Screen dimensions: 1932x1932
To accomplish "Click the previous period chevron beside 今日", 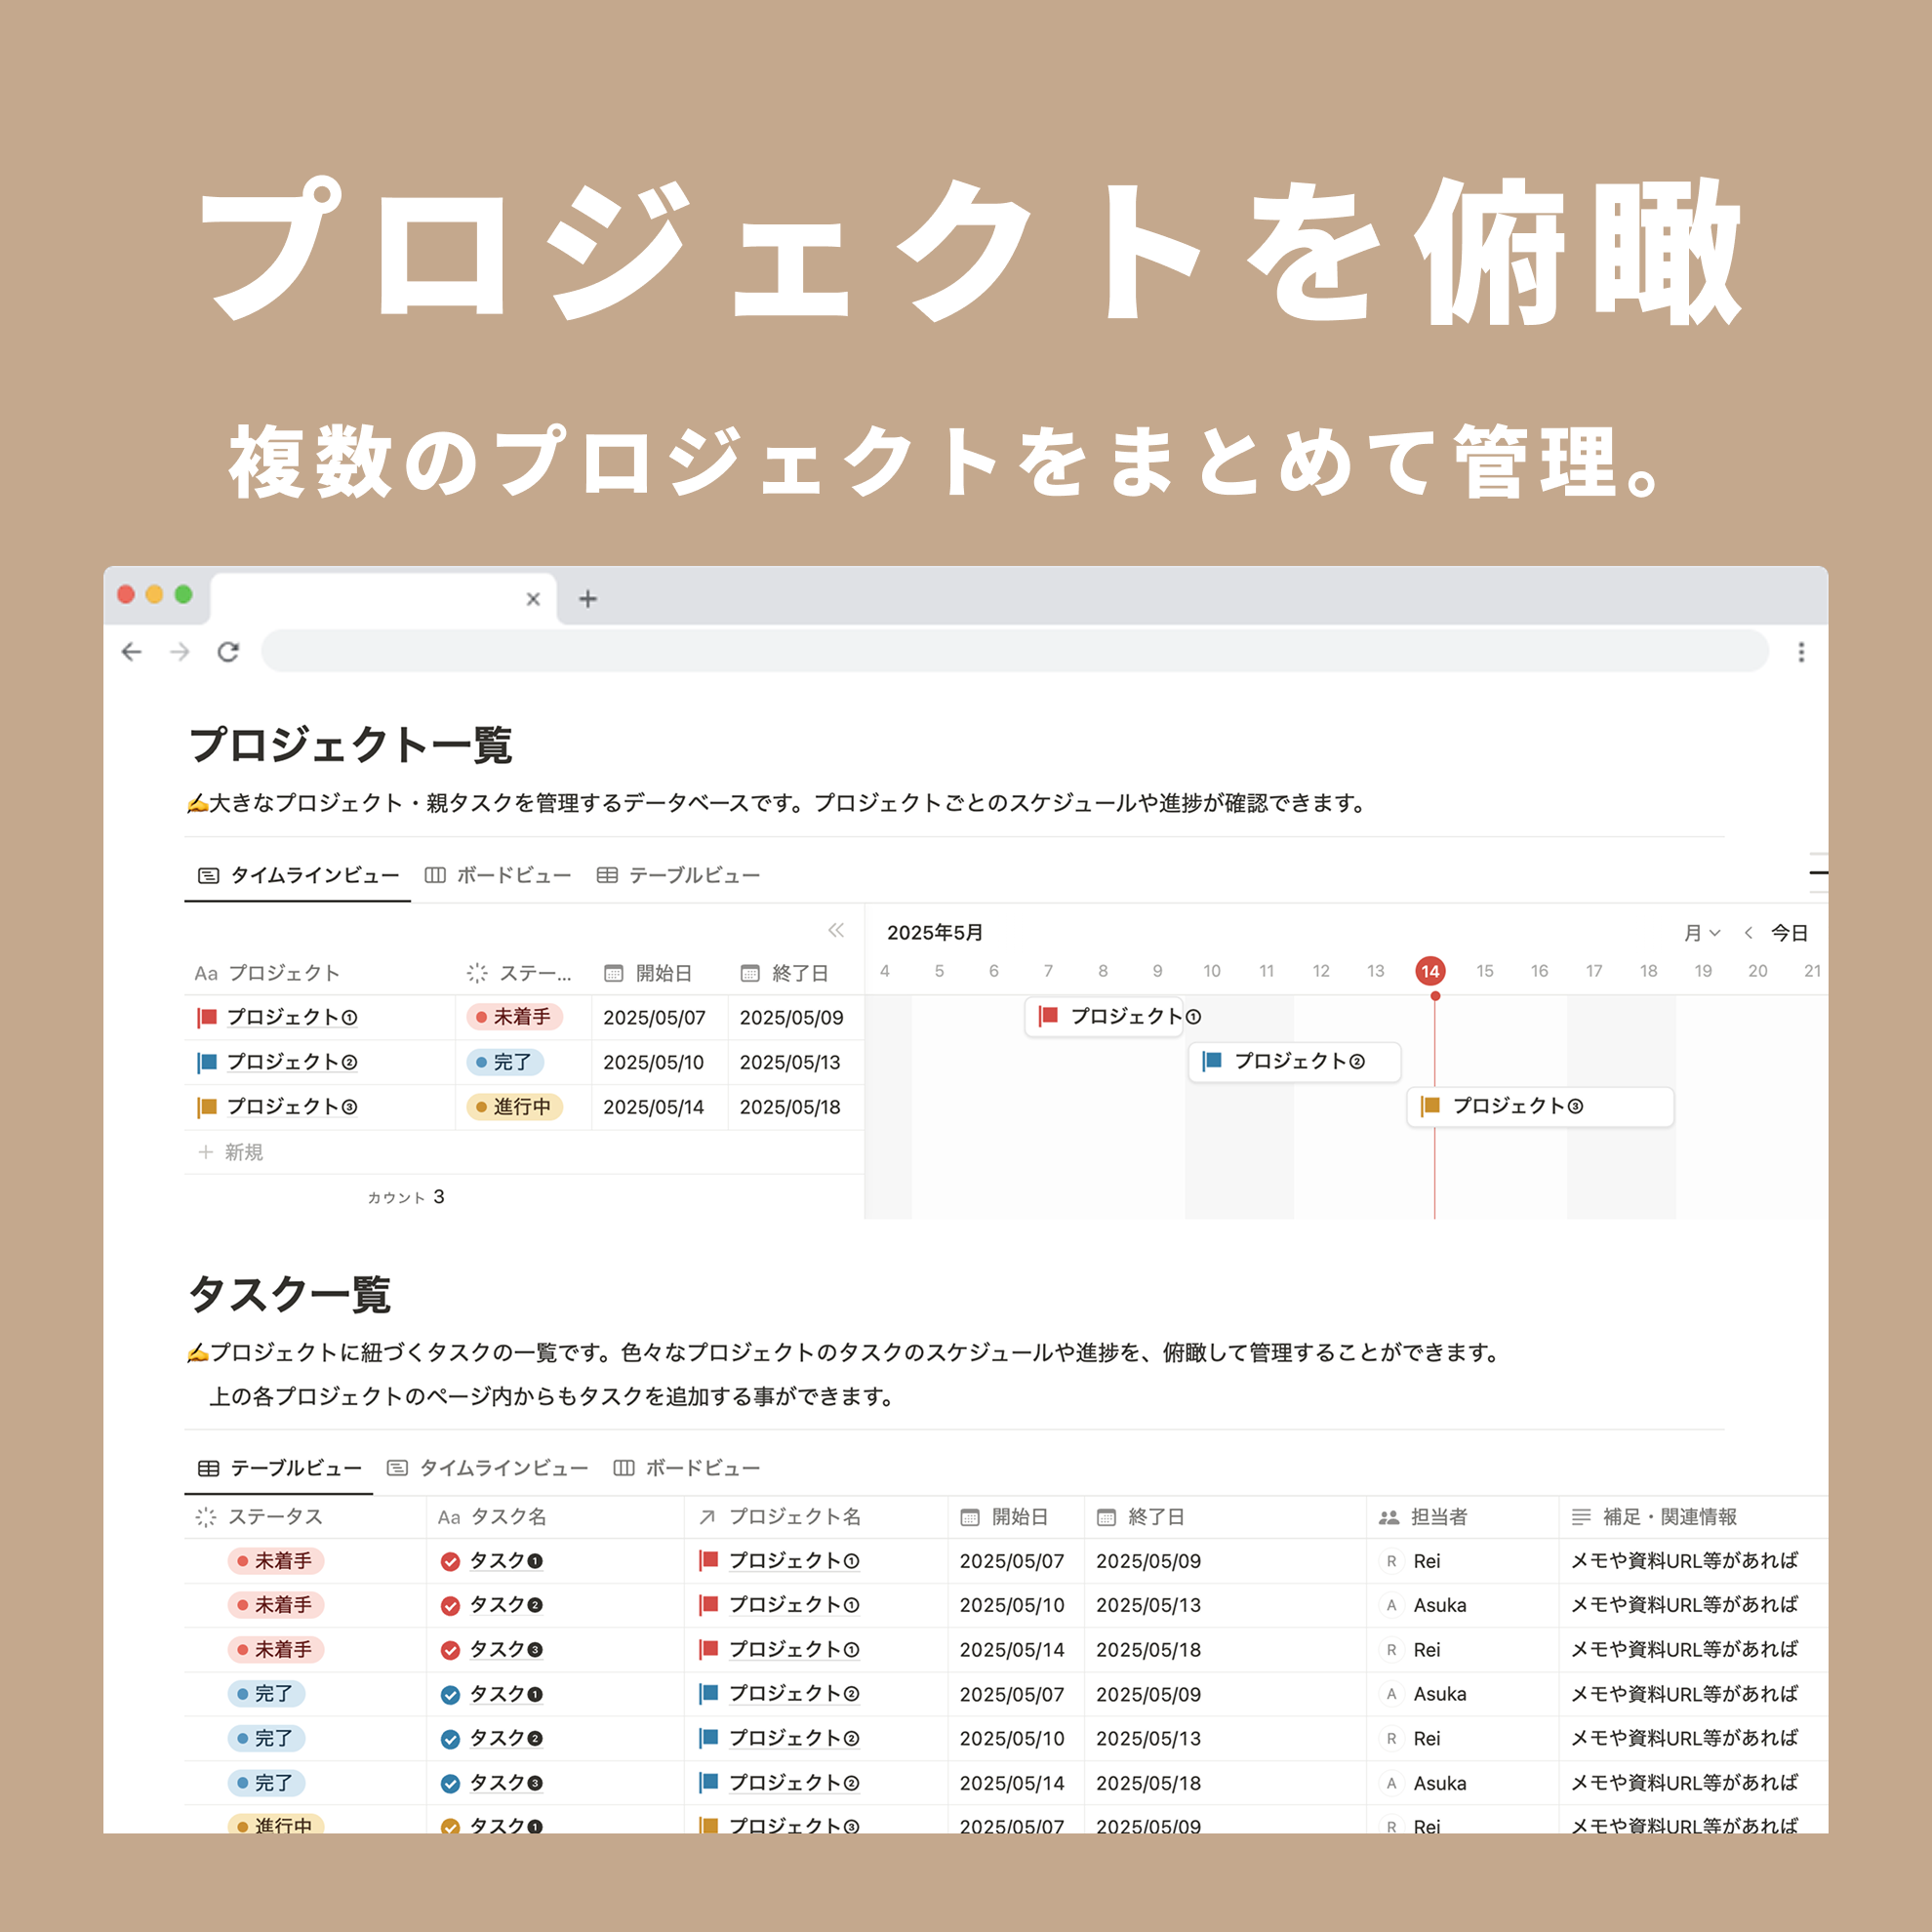I will (x=1748, y=933).
